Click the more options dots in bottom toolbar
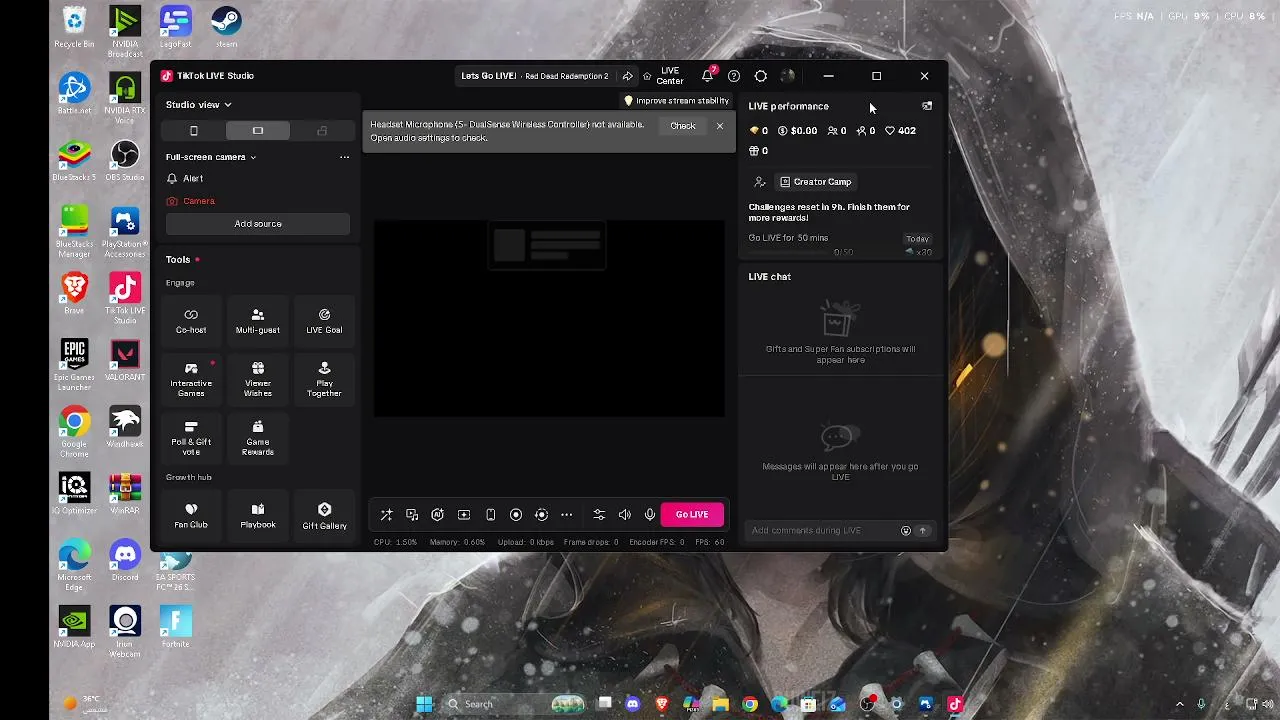 (x=567, y=514)
